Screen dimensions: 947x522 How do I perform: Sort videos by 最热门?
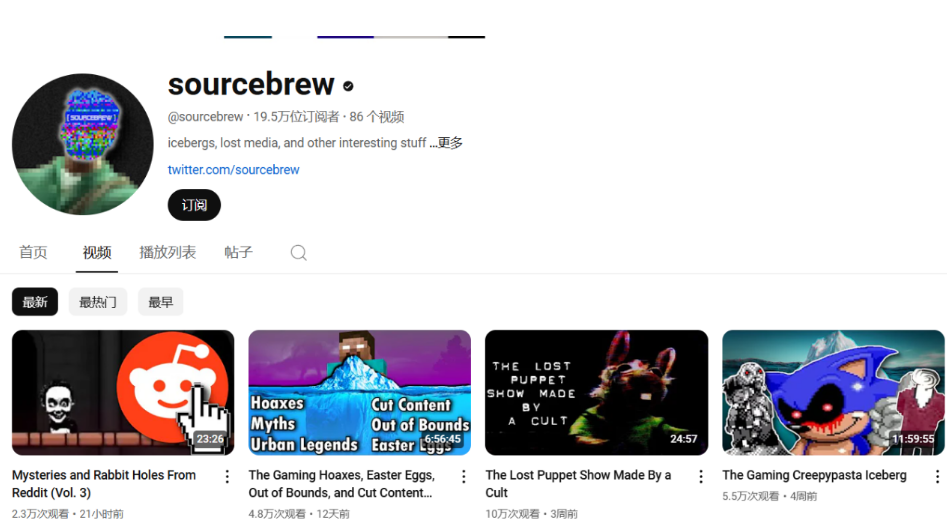[98, 301]
